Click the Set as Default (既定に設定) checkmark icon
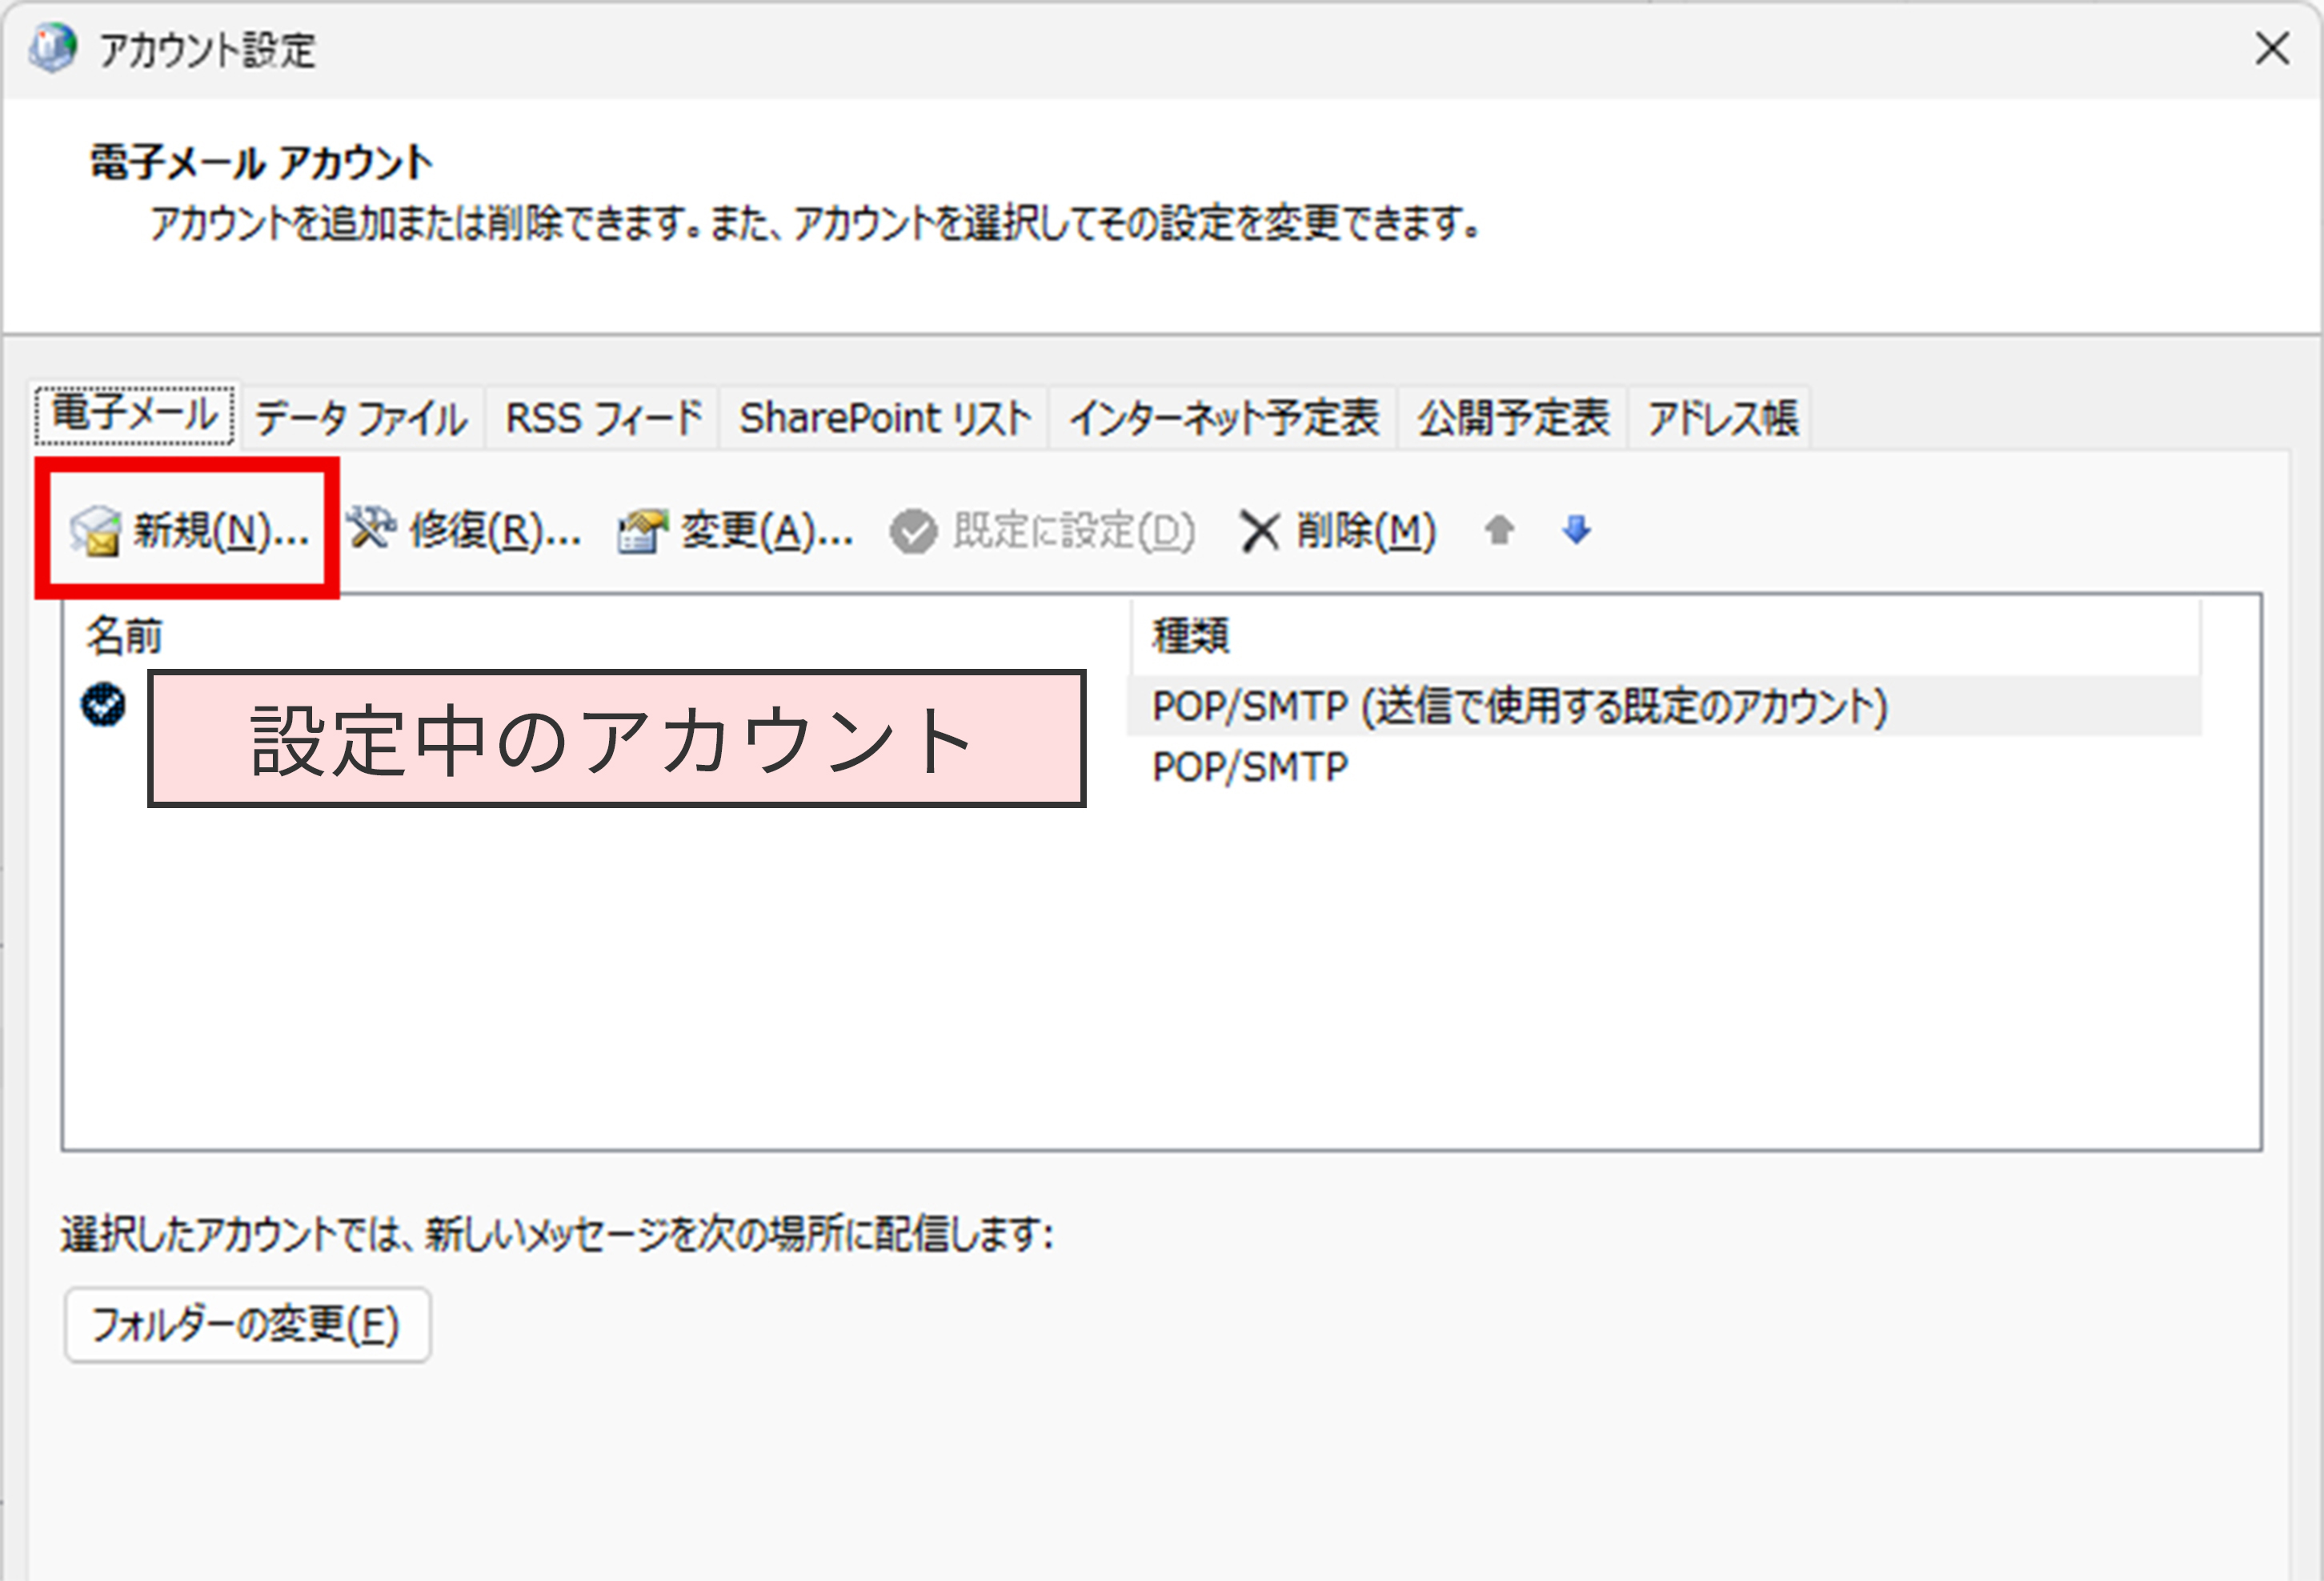Viewport: 2324px width, 1581px height. coord(913,531)
